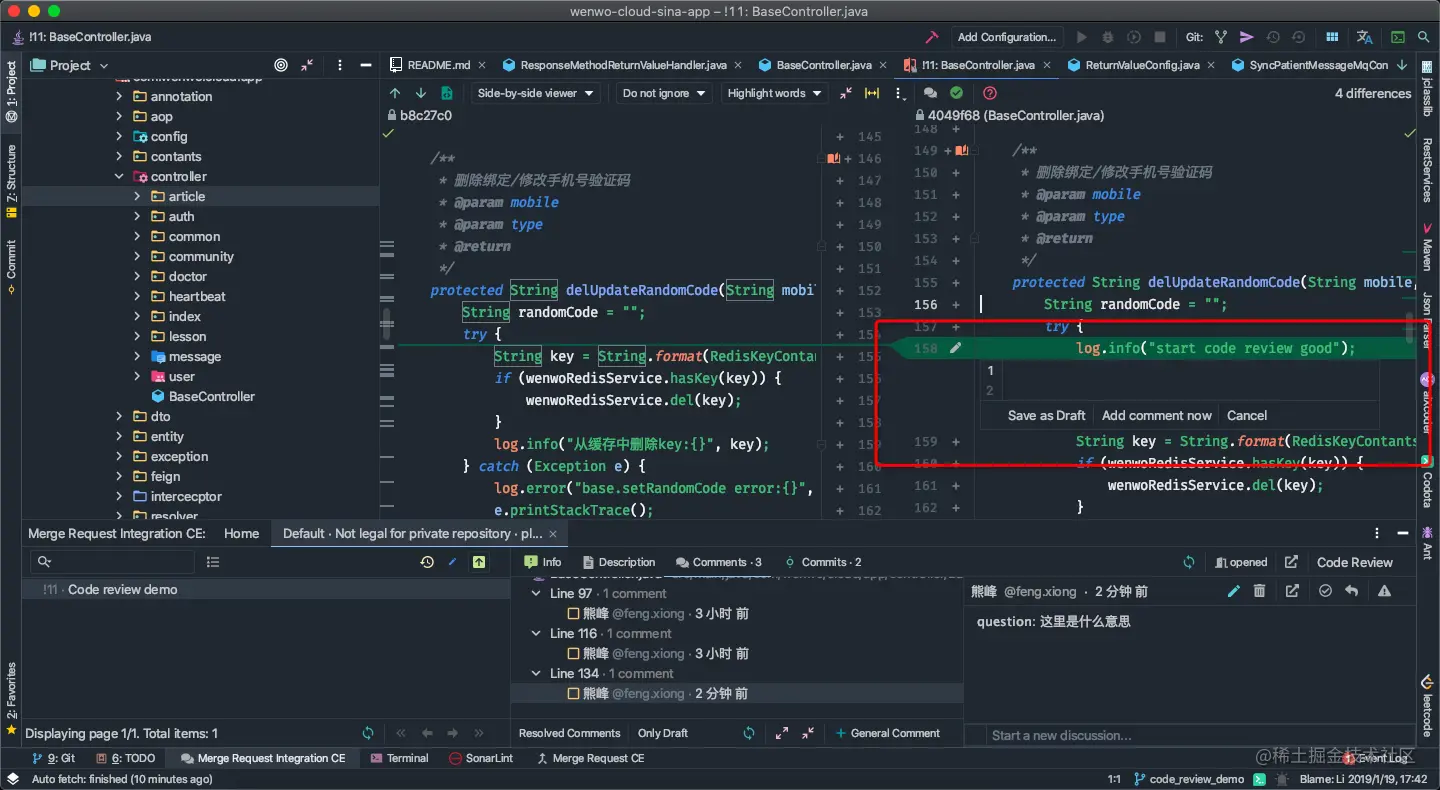
Task: Resolve the discussion via checkmark icon
Action: (1325, 591)
